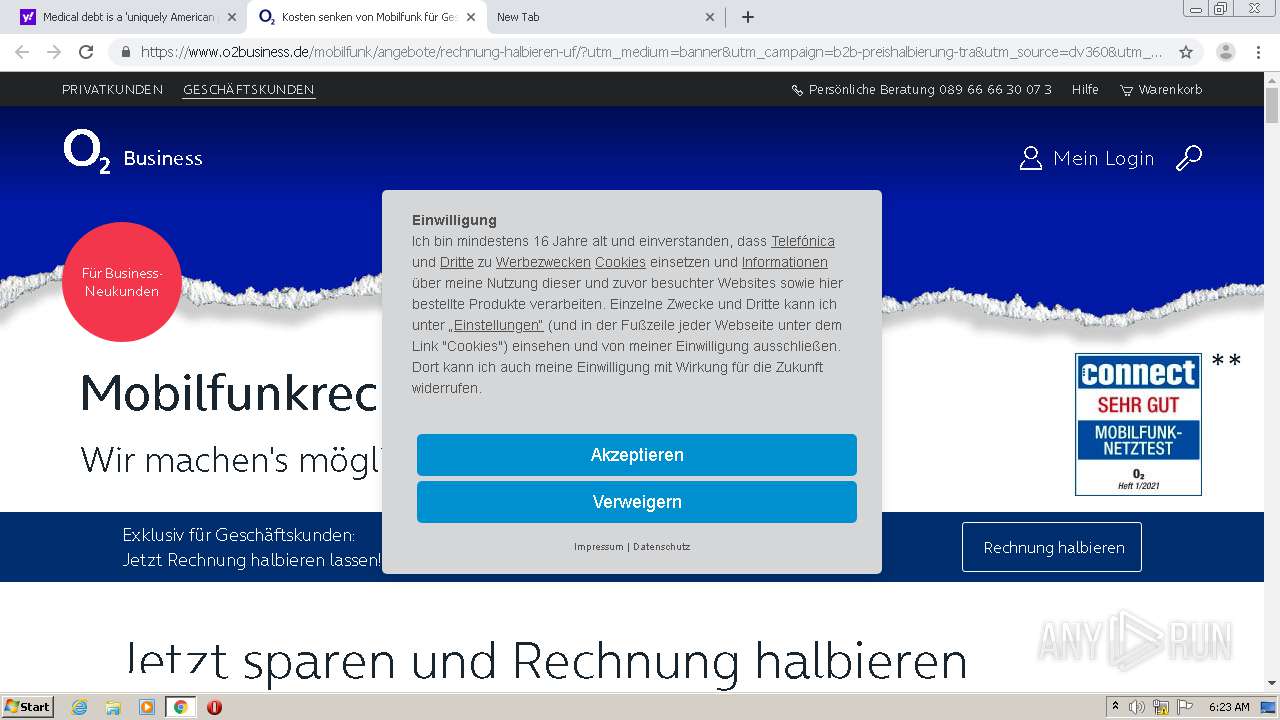
Task: Click the Action Center flag tray icon
Action: tap(1185, 707)
